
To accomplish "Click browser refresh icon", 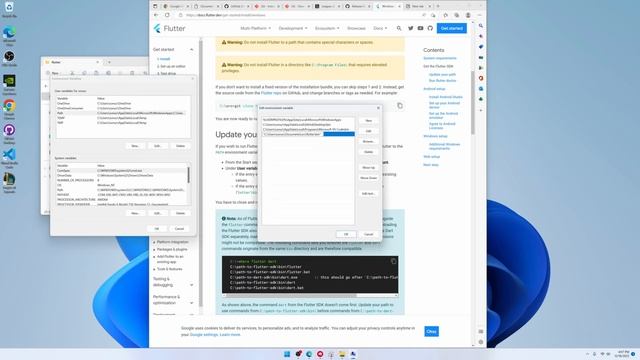I will (167, 15).
